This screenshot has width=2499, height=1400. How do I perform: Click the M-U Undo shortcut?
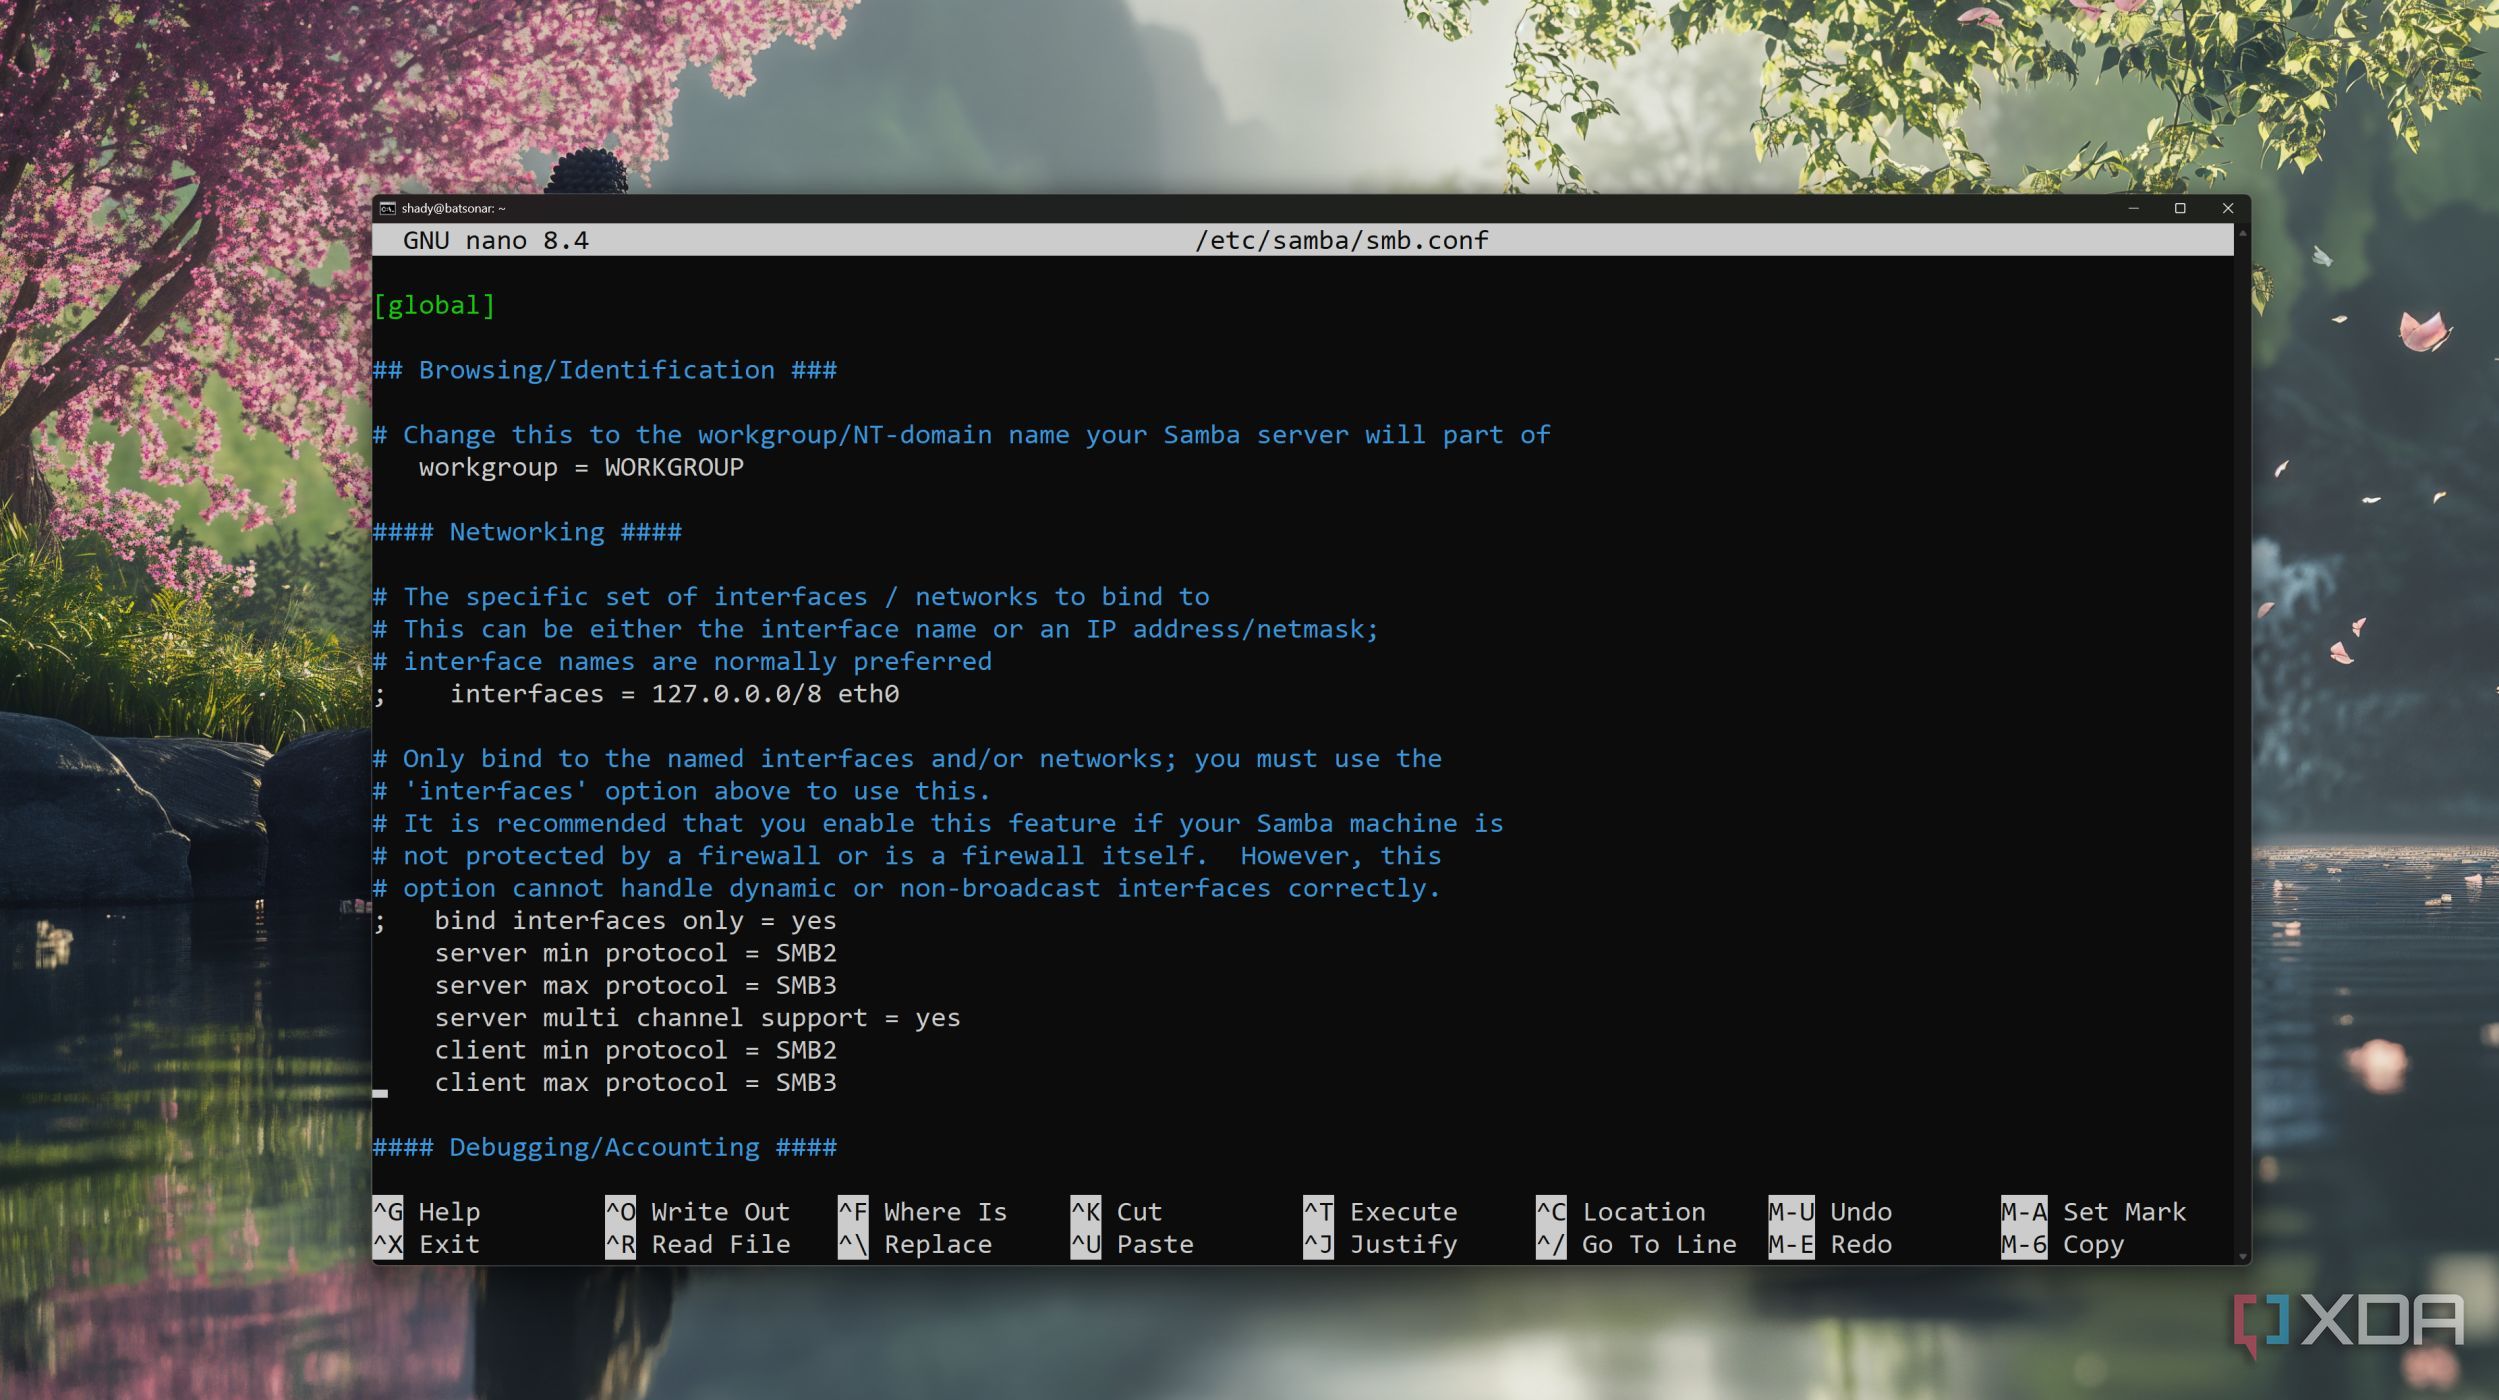pos(1830,1212)
